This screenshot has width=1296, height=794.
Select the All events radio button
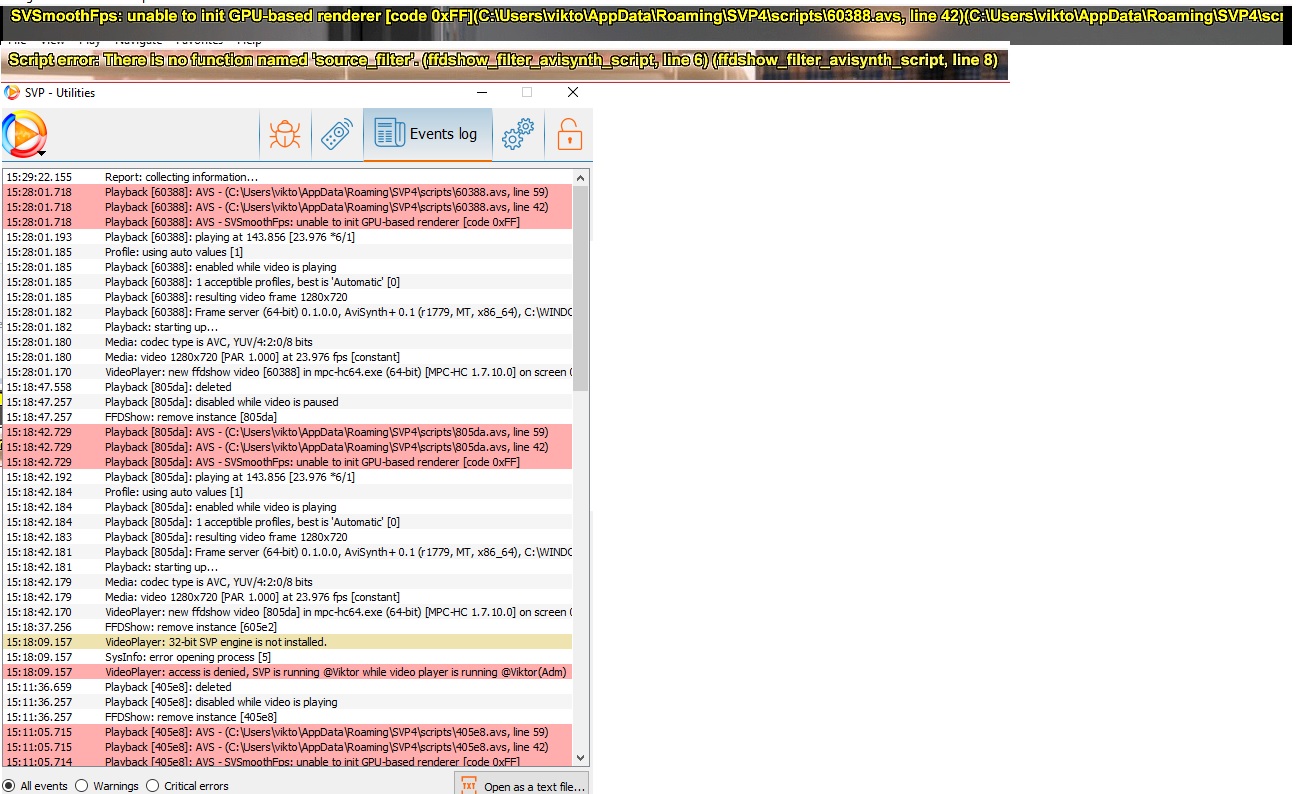9,786
